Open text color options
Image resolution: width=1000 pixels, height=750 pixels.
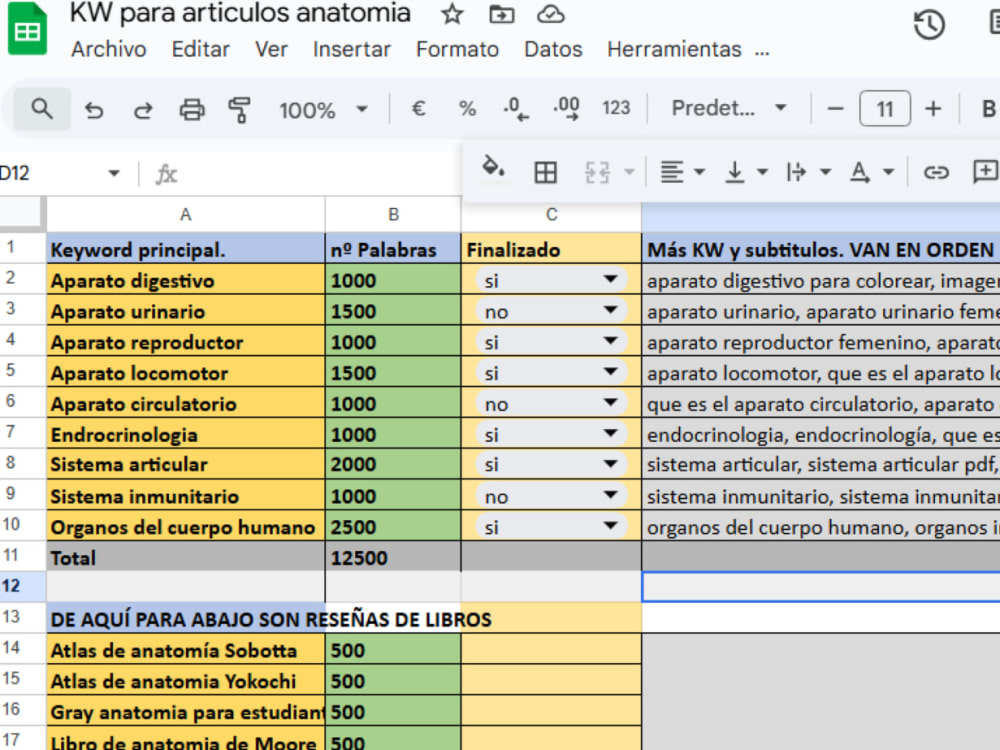pos(871,172)
